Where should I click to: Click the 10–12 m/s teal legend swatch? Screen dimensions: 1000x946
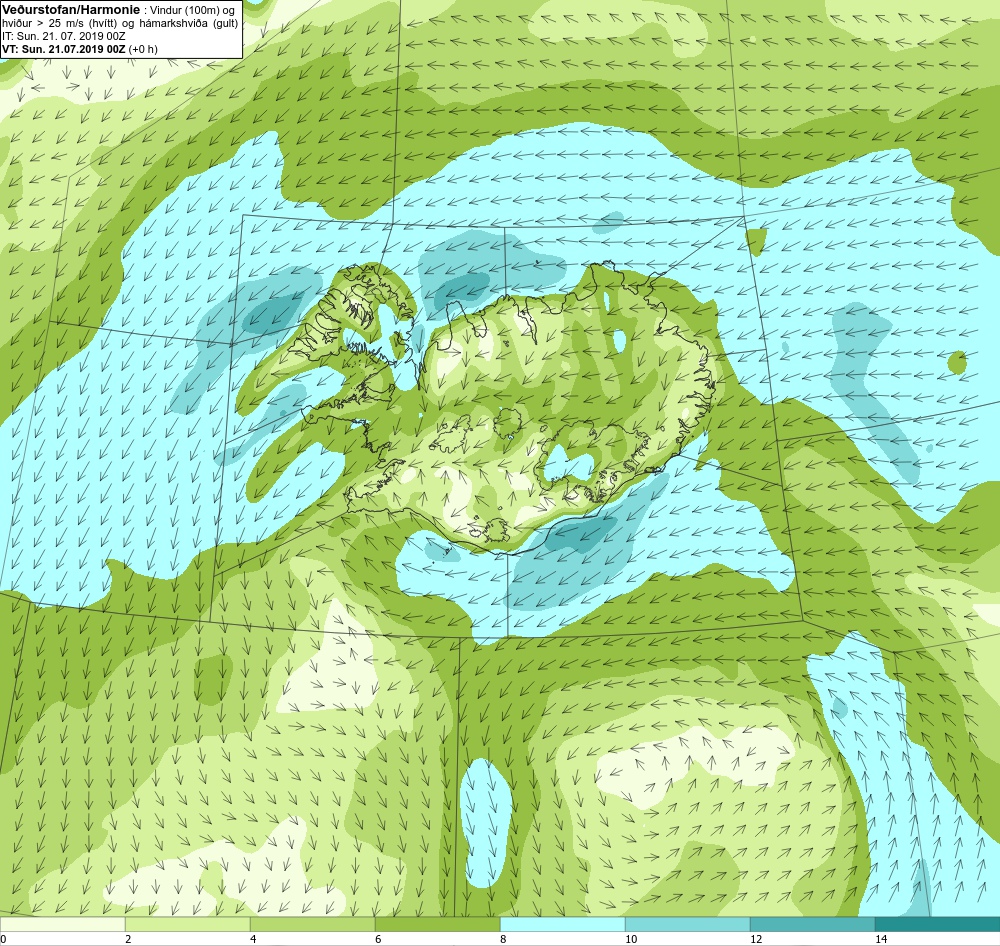click(x=688, y=924)
